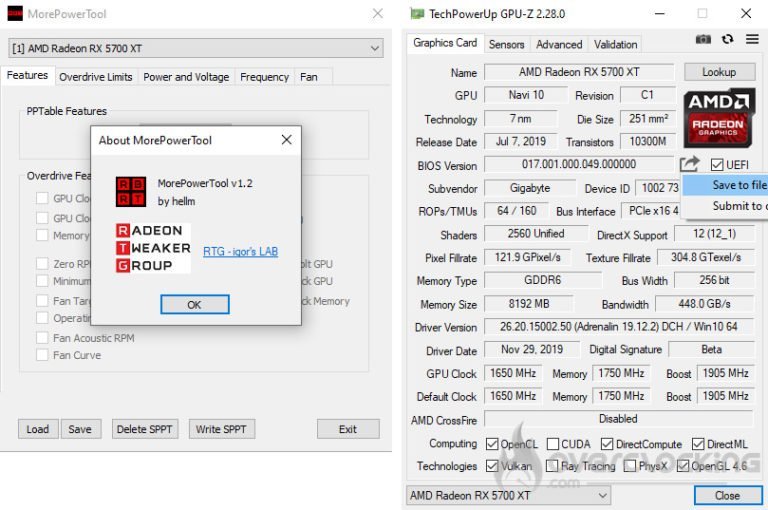The height and width of the screenshot is (510, 768).
Task: Click the Navi 10 GPU field
Action: pyautogui.click(x=526, y=95)
